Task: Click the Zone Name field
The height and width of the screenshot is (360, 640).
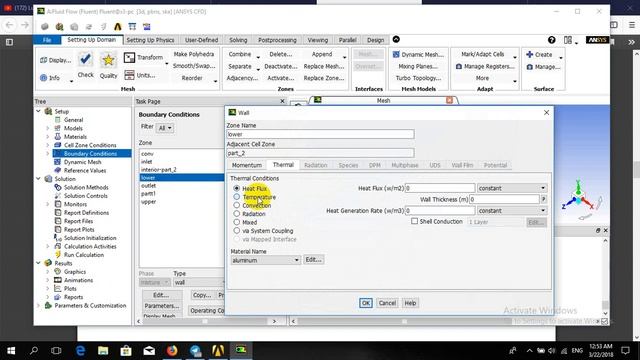Action: (x=320, y=134)
